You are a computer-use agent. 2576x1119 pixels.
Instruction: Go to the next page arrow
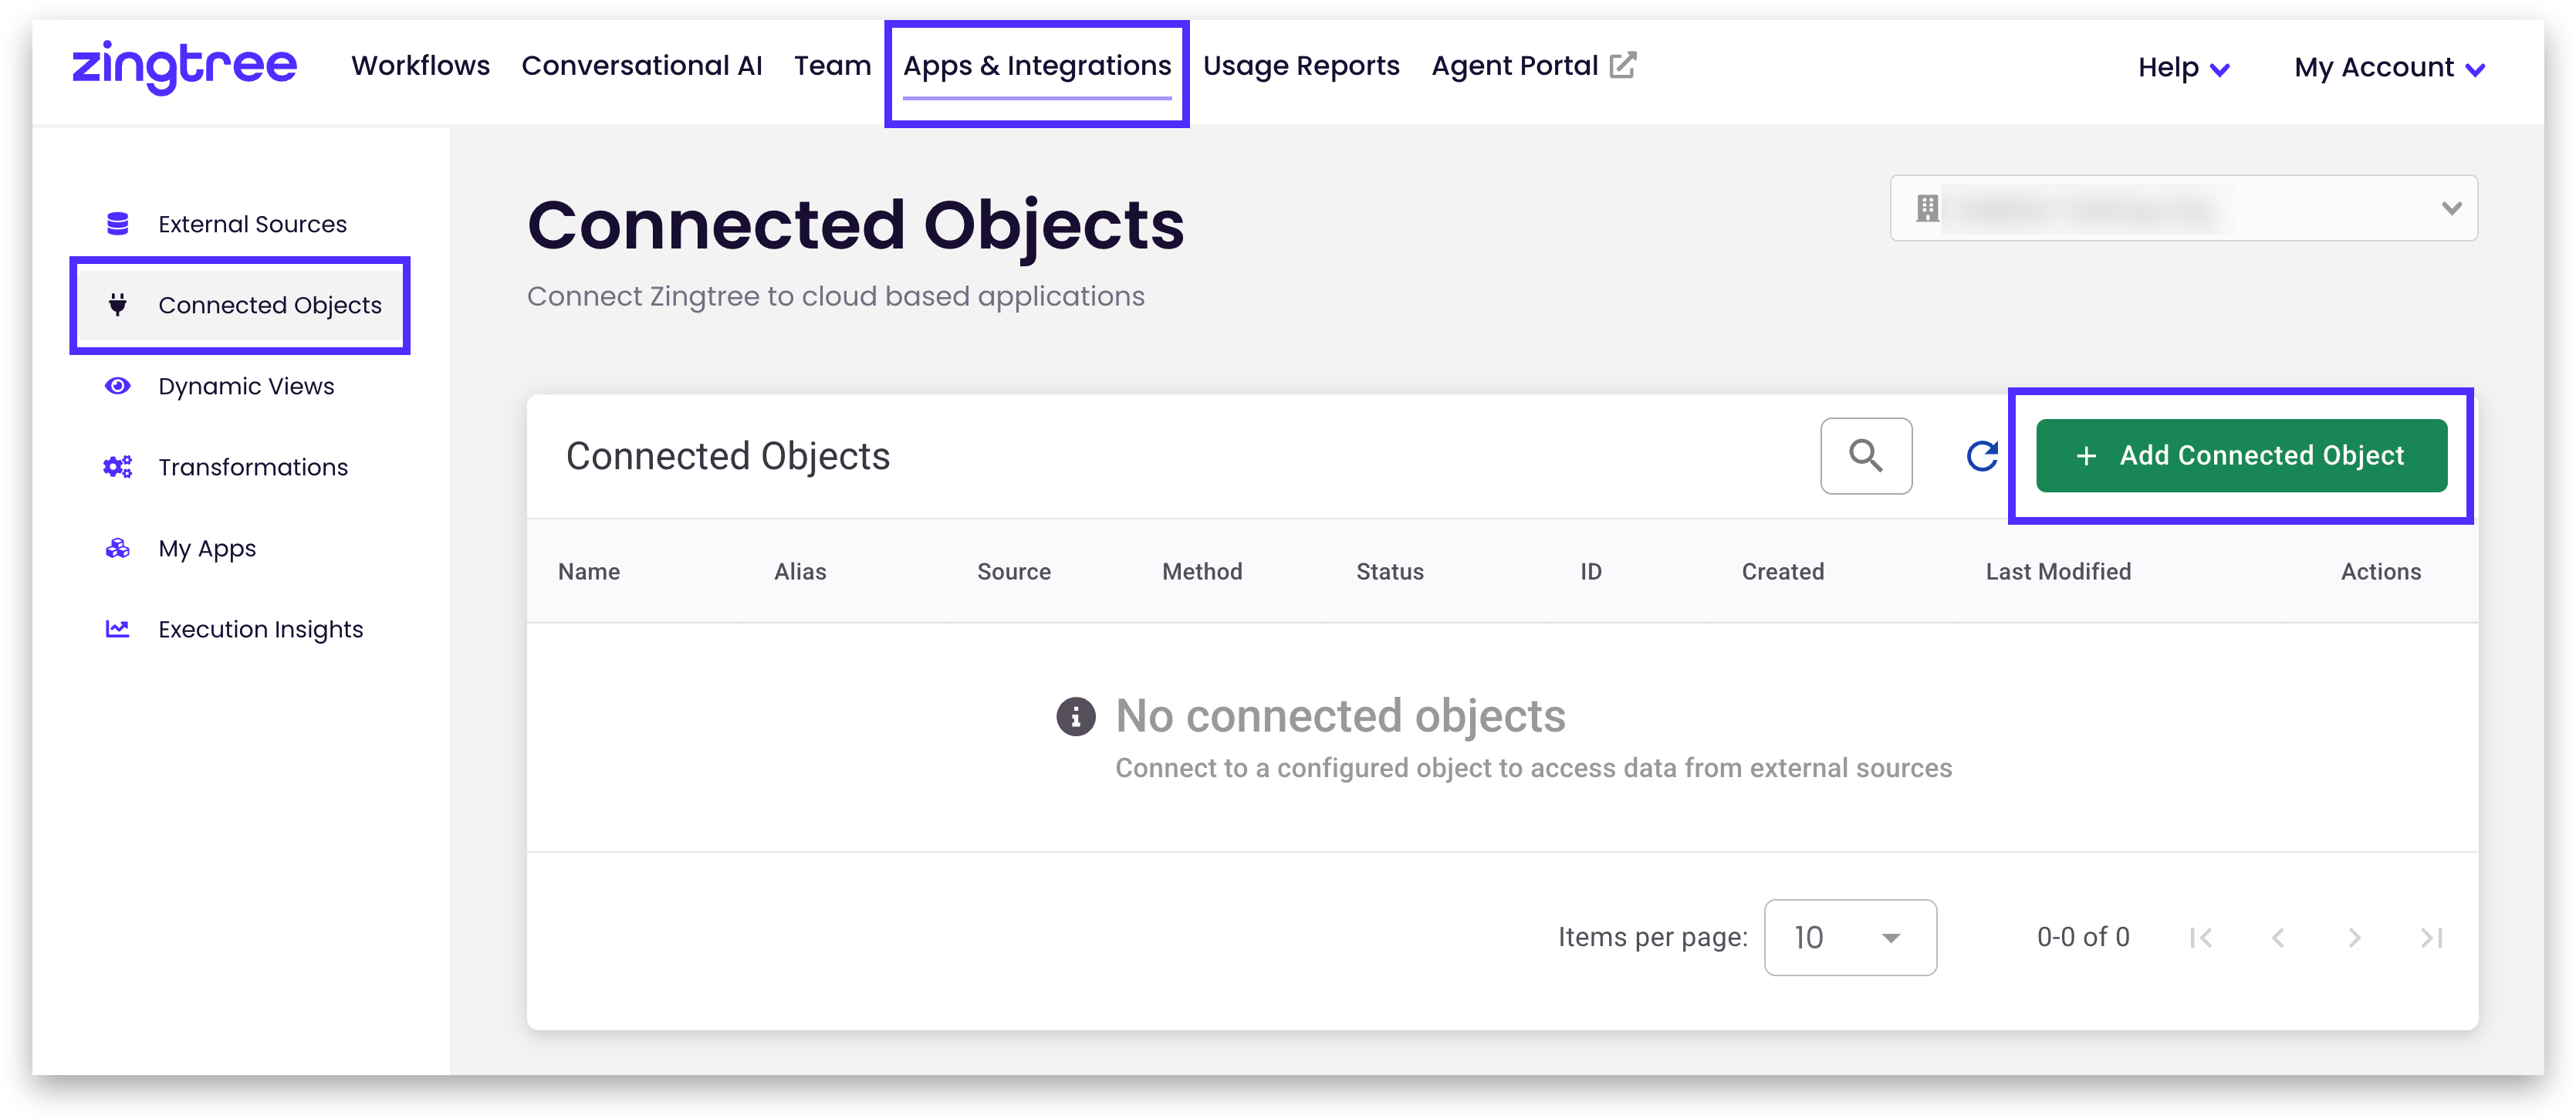coord(2354,937)
